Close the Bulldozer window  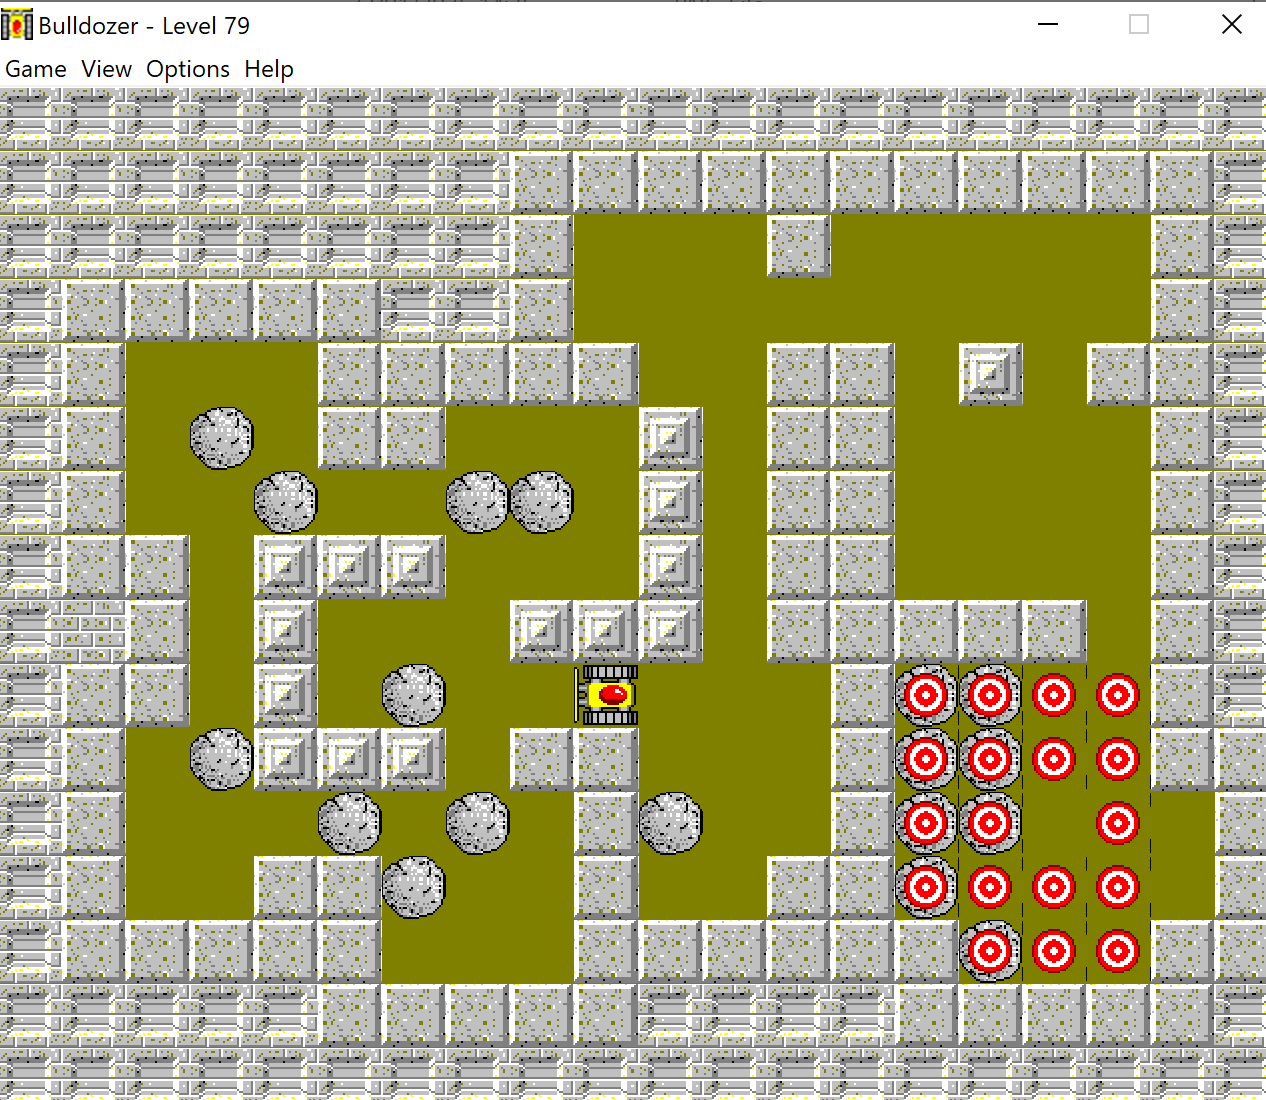pos(1231,25)
